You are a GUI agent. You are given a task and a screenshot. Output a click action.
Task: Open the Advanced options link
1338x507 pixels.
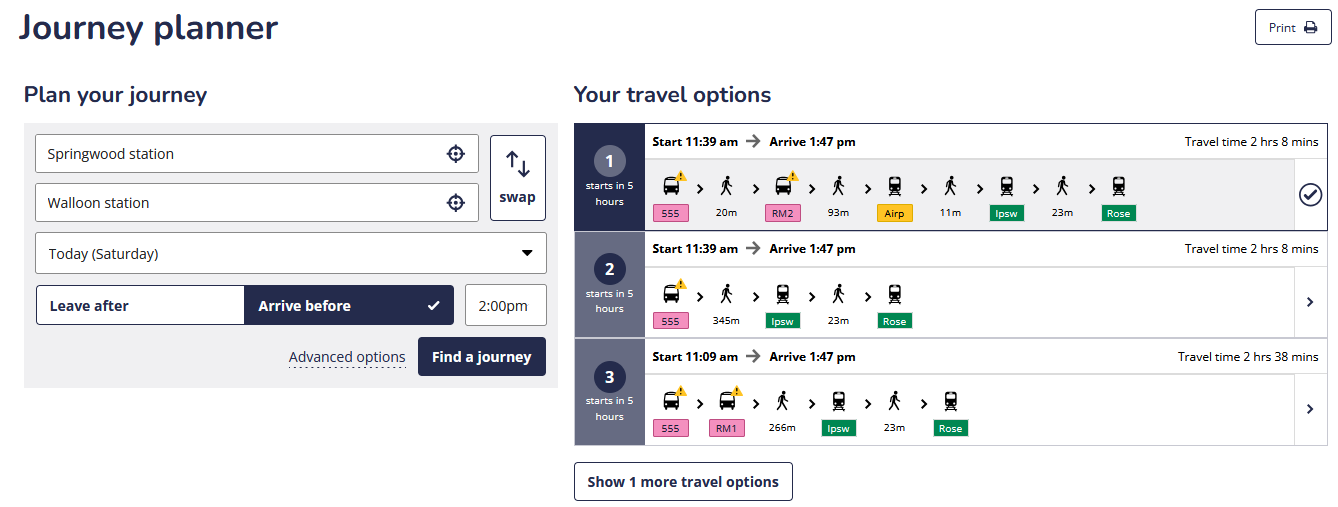pos(347,357)
